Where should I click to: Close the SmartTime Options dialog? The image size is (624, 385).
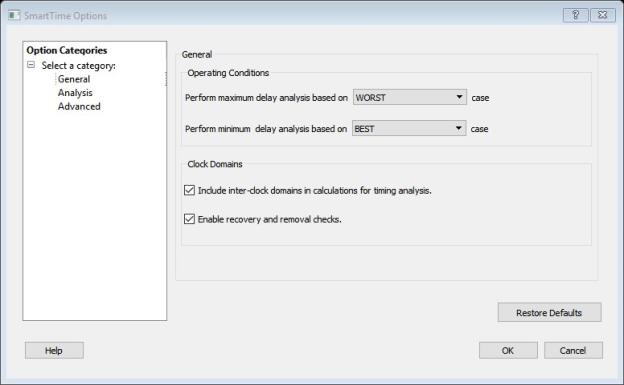pos(603,15)
